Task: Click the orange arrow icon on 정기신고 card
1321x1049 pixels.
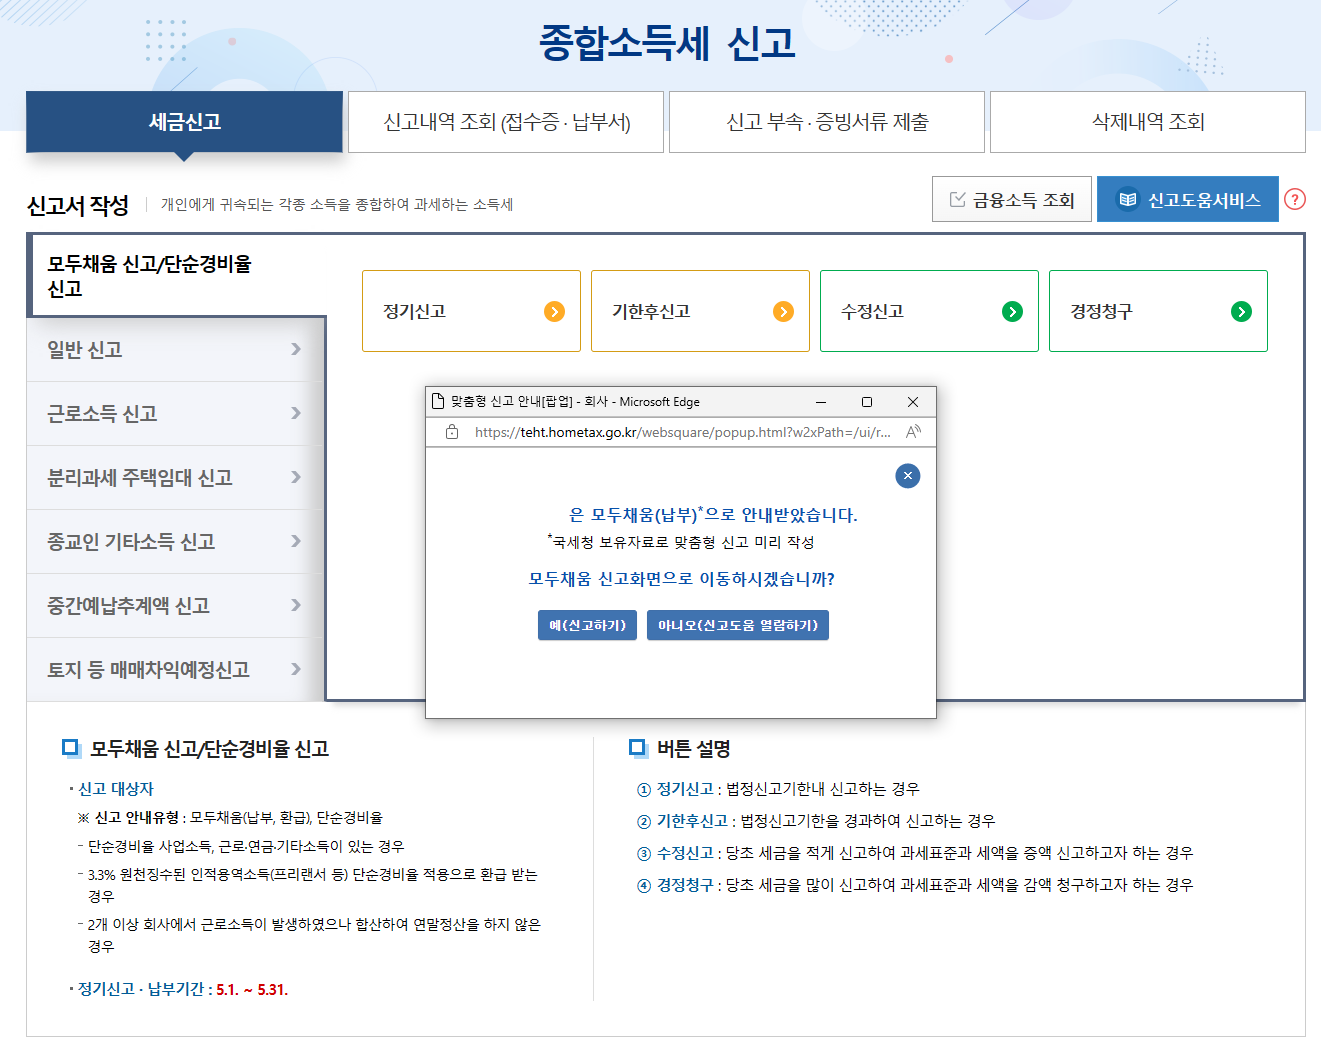Action: [x=554, y=311]
